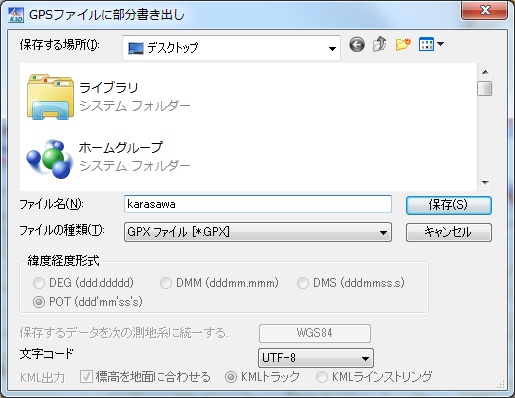Click the 保存(S) button

449,205
